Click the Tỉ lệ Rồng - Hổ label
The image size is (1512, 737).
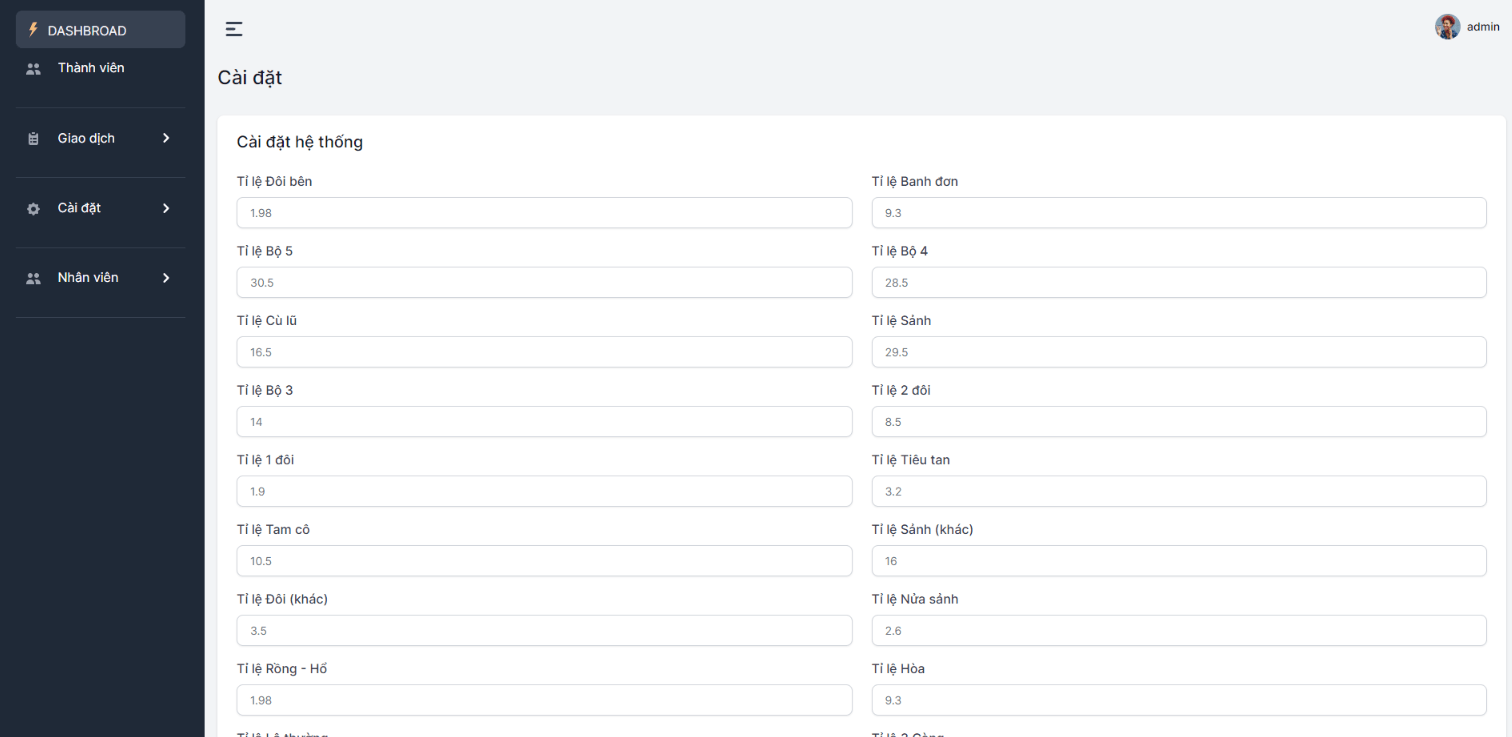[x=282, y=669]
